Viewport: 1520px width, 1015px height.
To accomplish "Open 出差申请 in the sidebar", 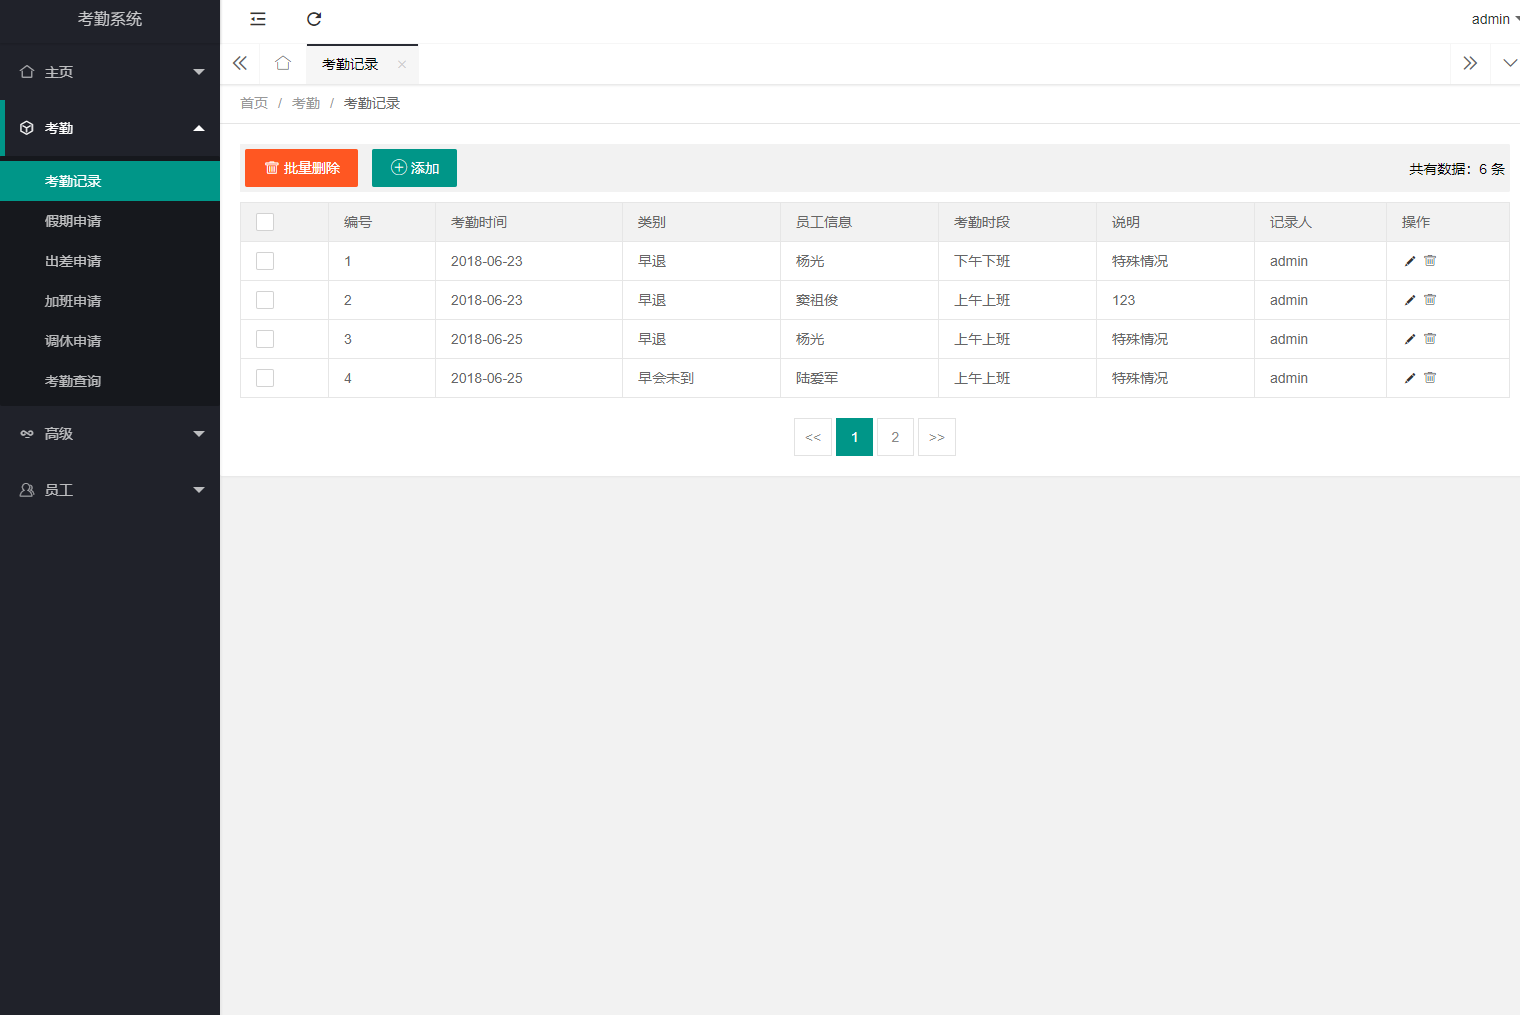I will click(x=110, y=261).
